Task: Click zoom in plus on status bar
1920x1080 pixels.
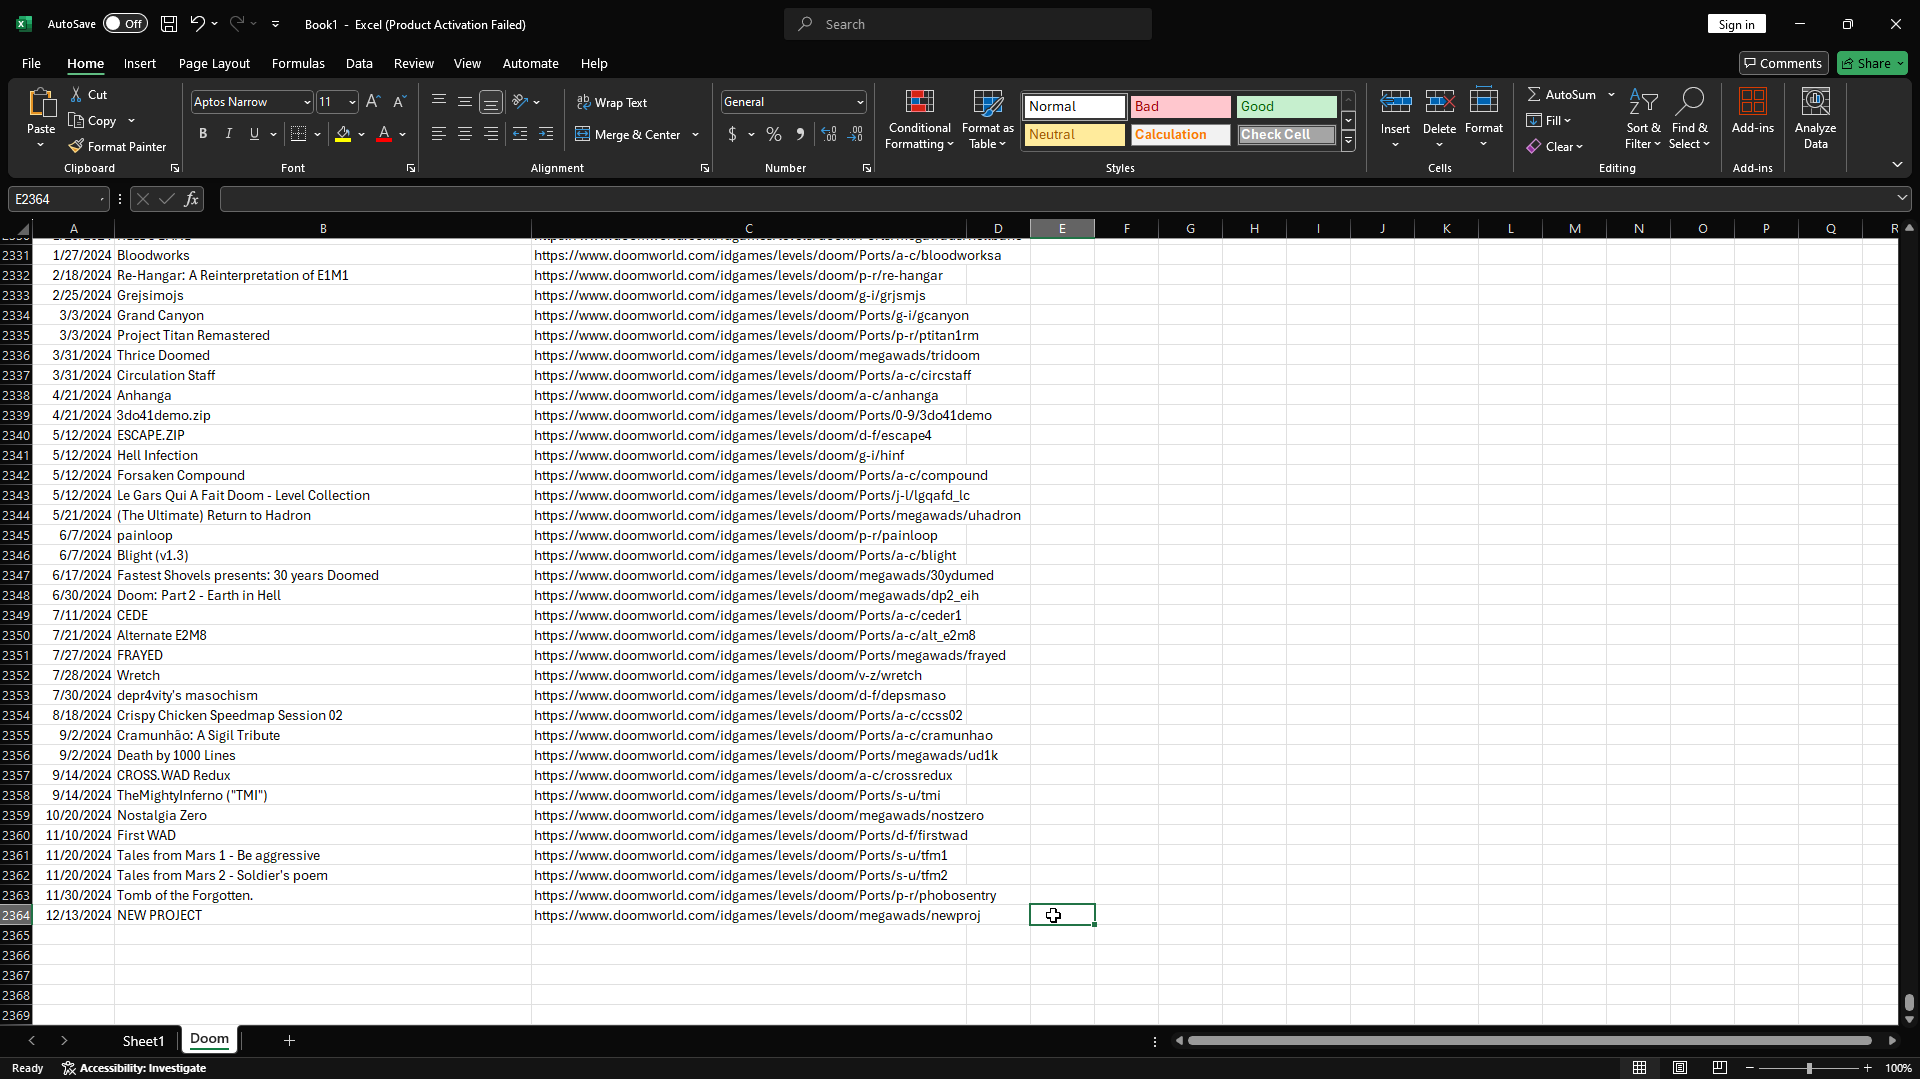Action: 1867,1068
